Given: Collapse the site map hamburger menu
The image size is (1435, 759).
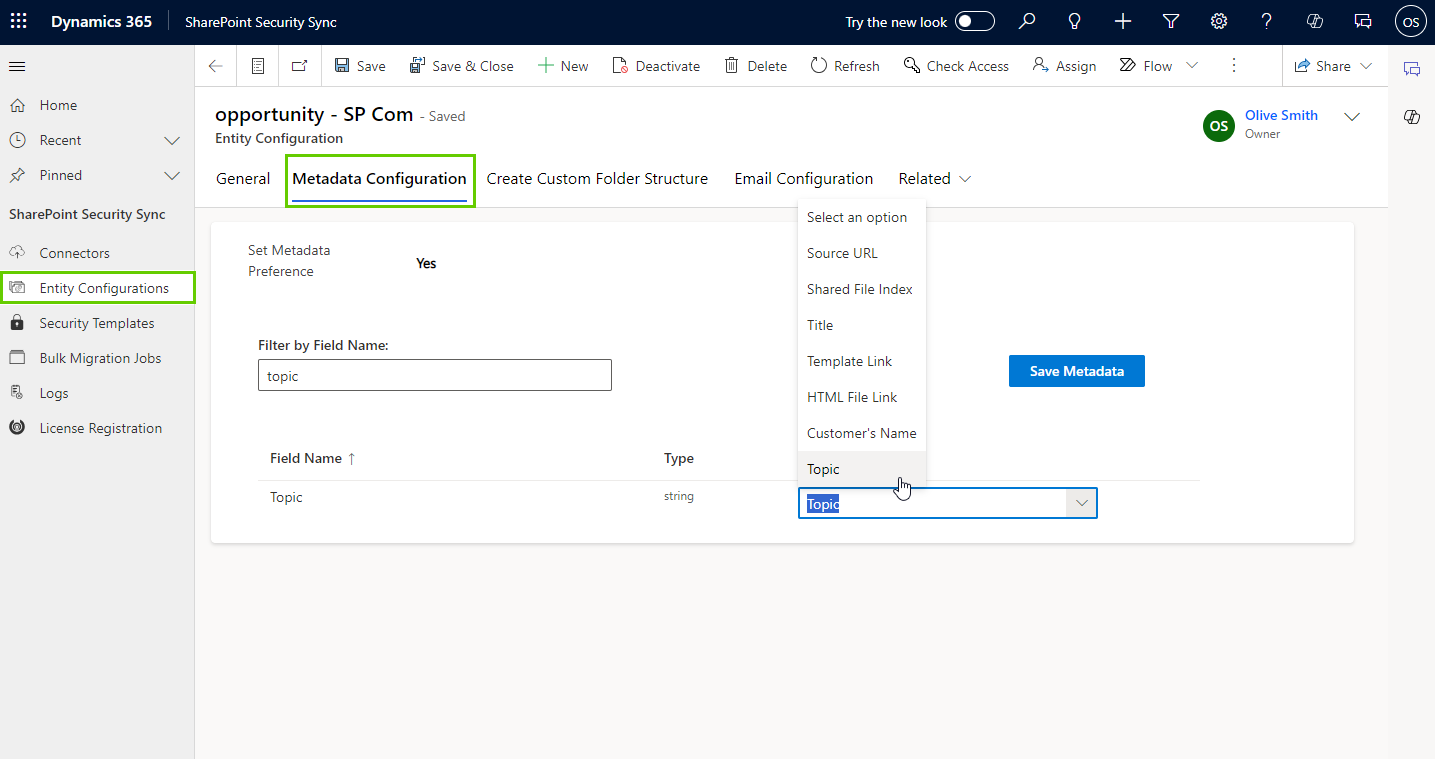Looking at the screenshot, I should pos(17,67).
